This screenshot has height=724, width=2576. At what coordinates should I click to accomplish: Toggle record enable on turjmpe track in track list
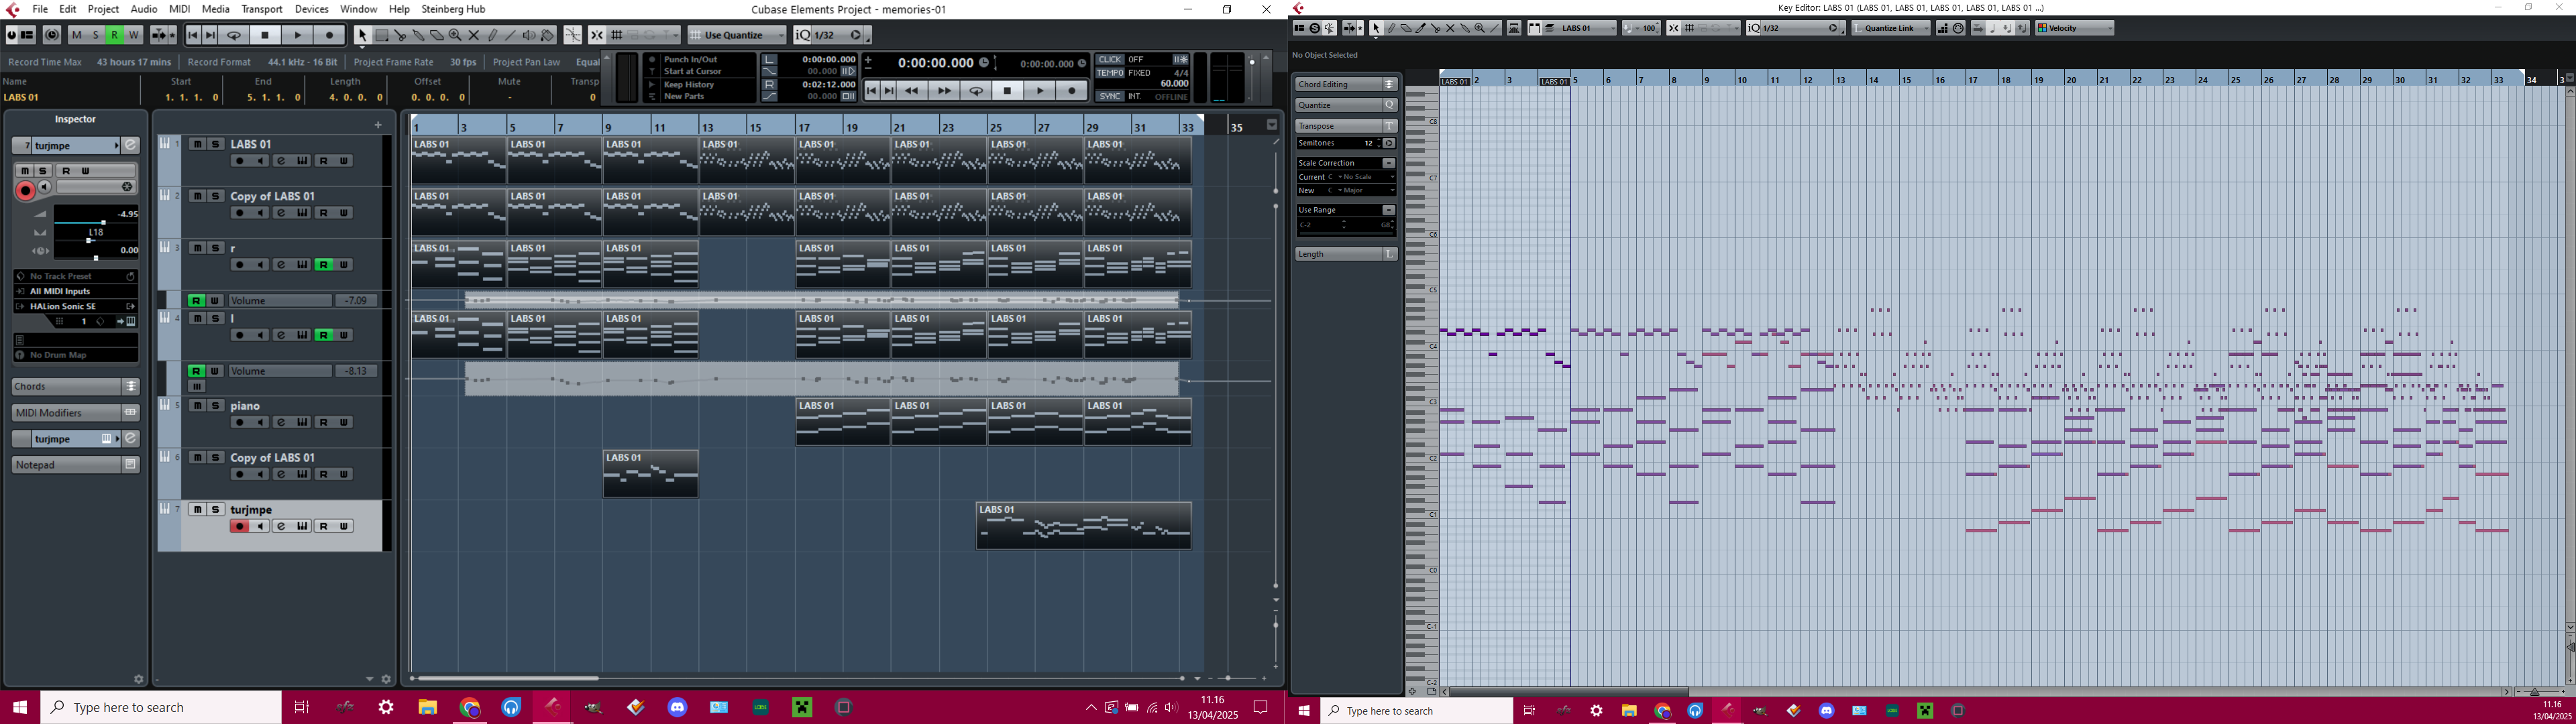(x=239, y=526)
